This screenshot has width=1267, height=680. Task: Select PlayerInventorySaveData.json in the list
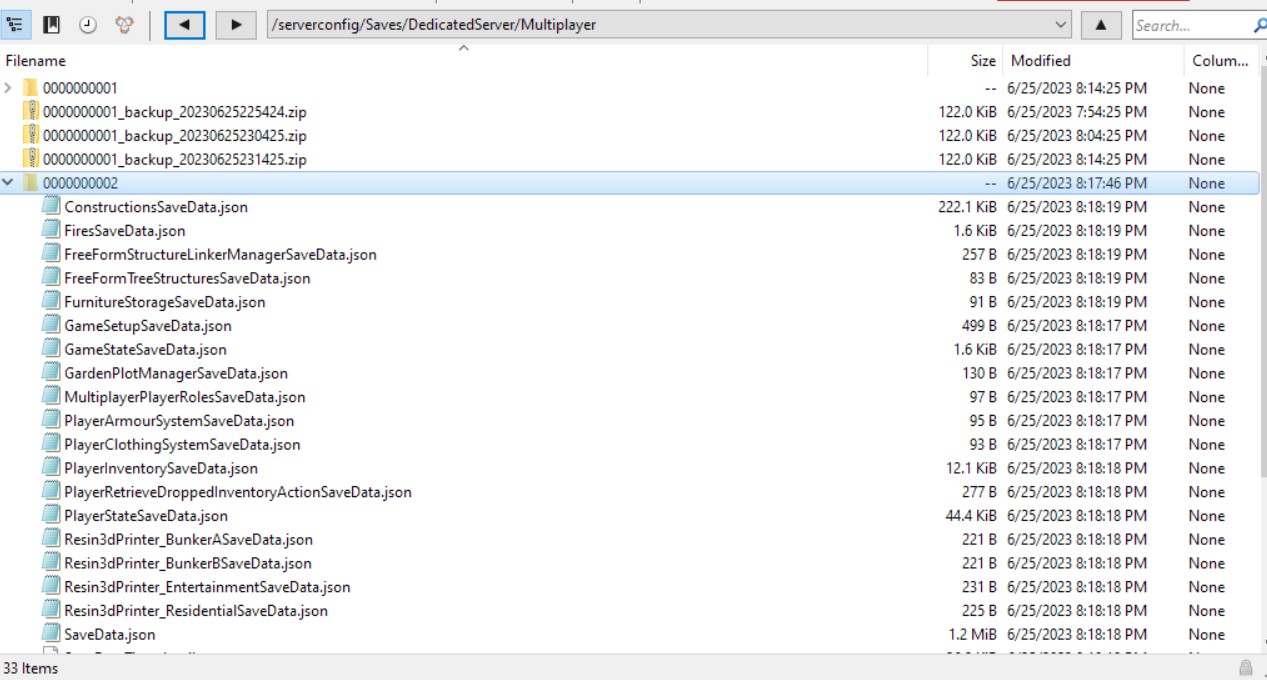160,468
